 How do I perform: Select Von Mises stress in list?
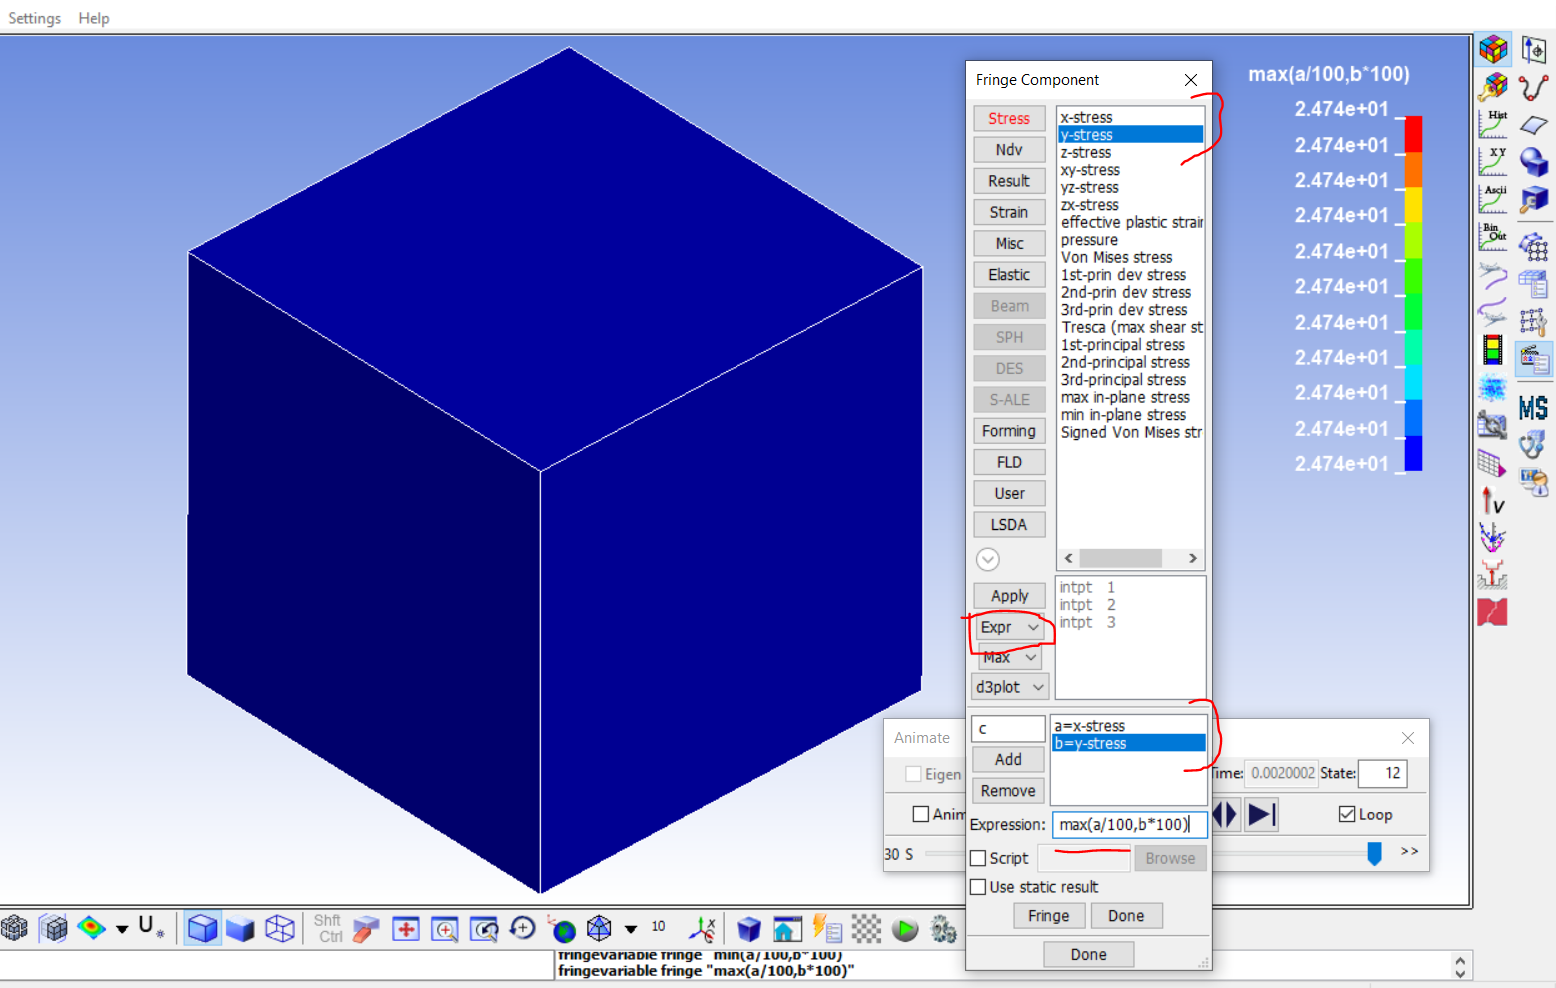click(1116, 257)
